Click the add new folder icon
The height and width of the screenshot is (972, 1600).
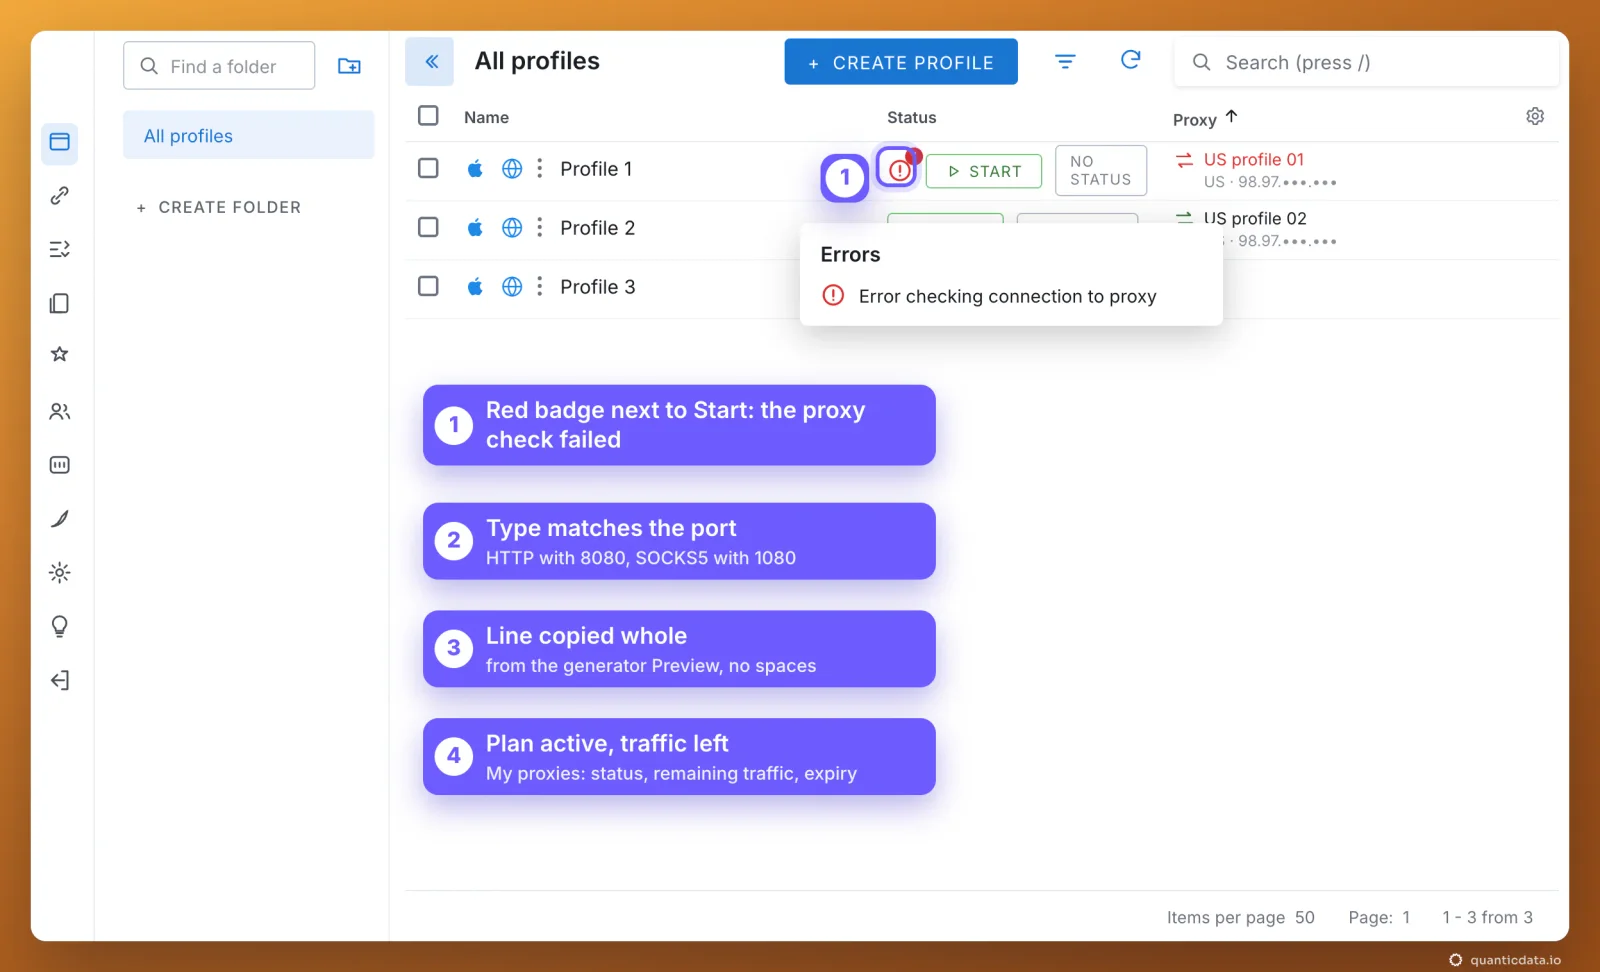pyautogui.click(x=349, y=66)
